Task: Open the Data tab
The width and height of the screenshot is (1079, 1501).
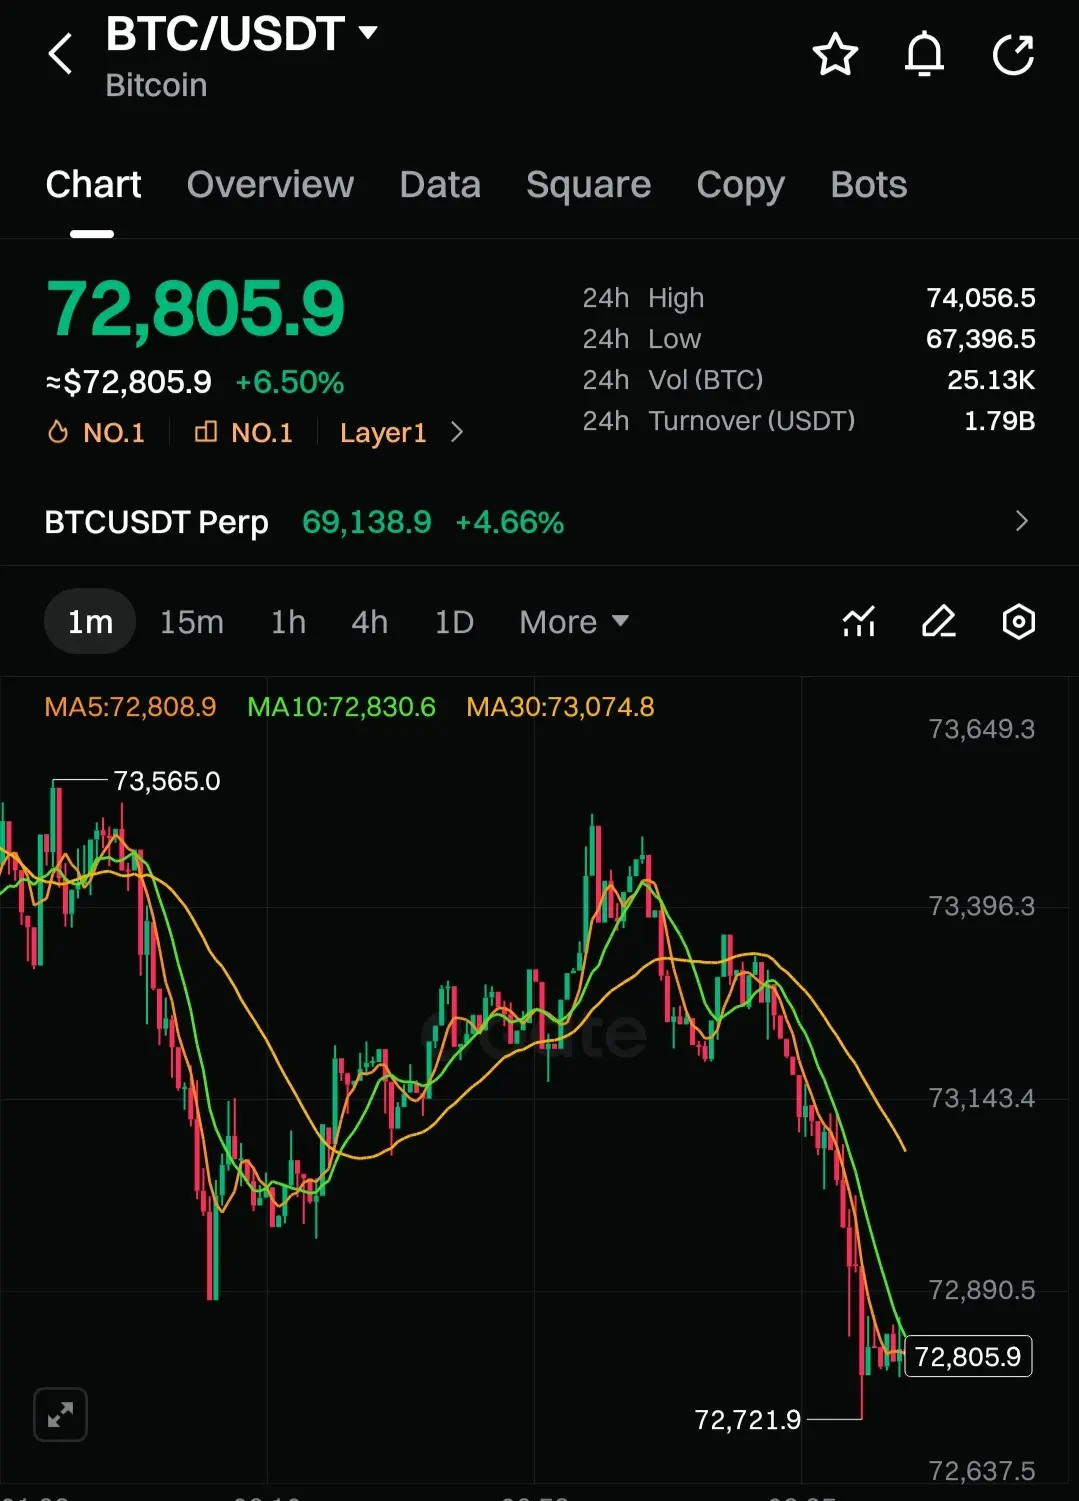Action: [440, 185]
